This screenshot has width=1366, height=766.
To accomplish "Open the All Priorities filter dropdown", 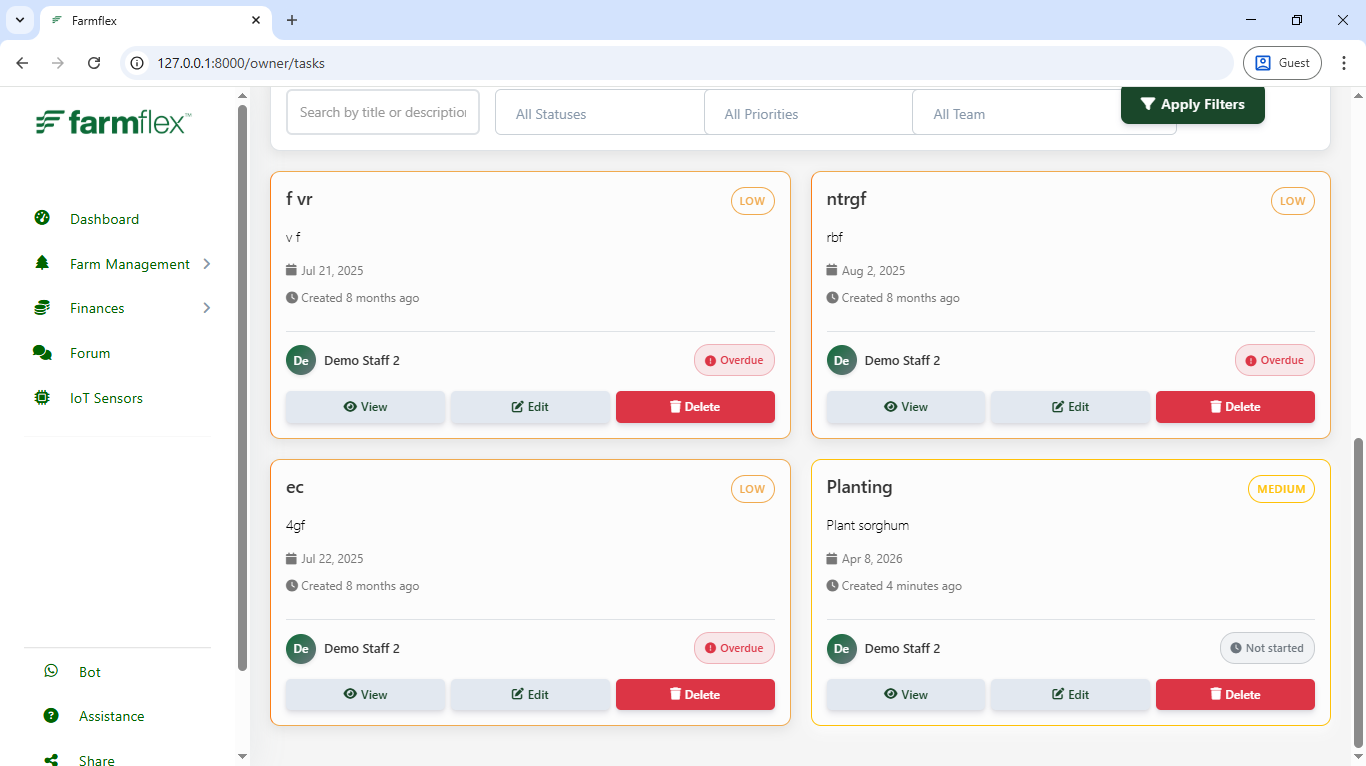I will (808, 113).
